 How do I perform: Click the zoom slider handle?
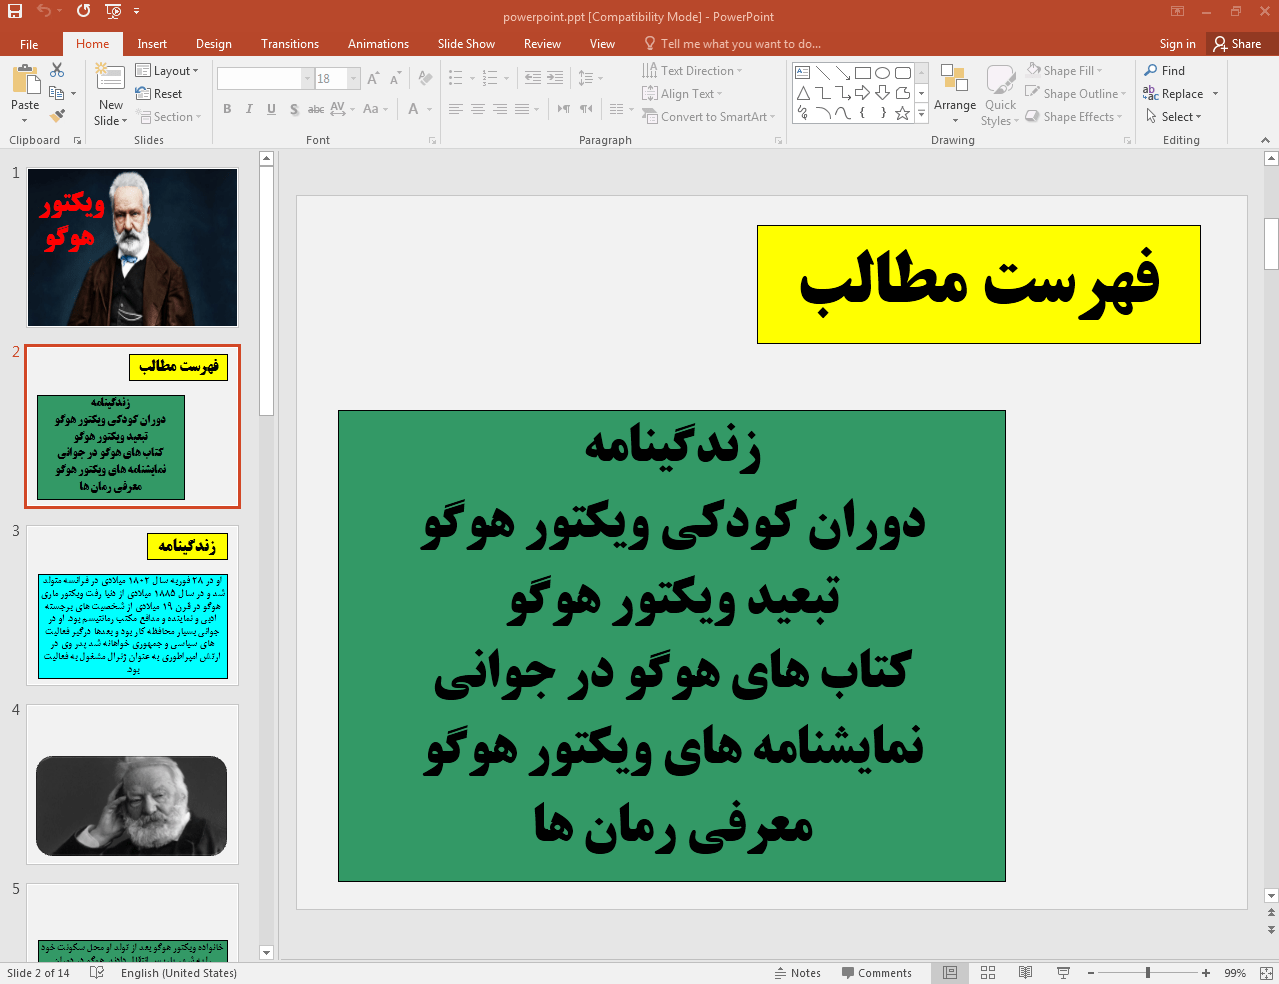(x=1148, y=973)
